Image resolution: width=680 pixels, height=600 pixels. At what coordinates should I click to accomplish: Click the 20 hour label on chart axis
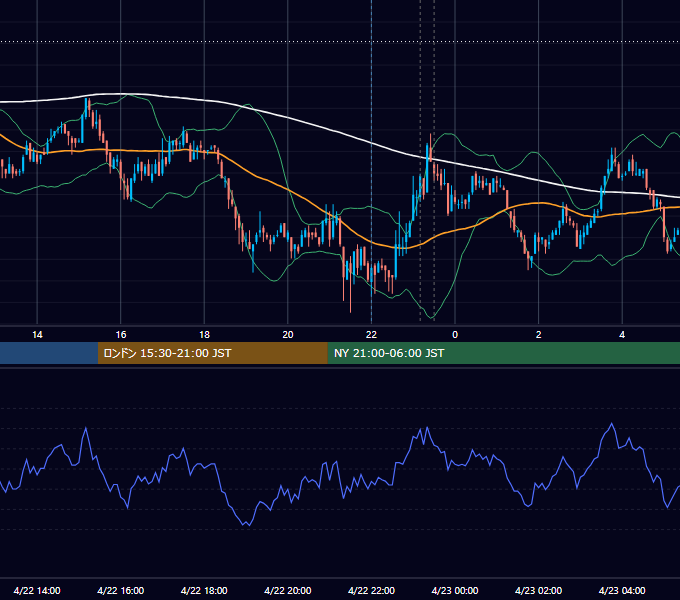288,335
